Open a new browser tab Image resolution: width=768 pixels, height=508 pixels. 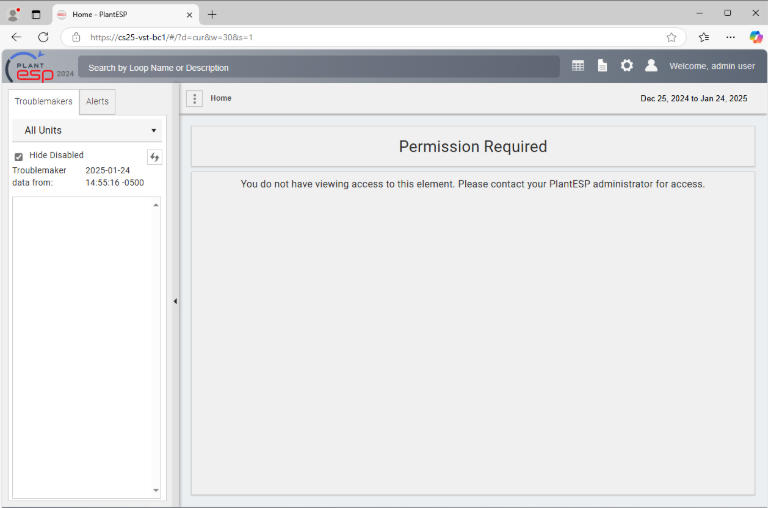tap(212, 15)
